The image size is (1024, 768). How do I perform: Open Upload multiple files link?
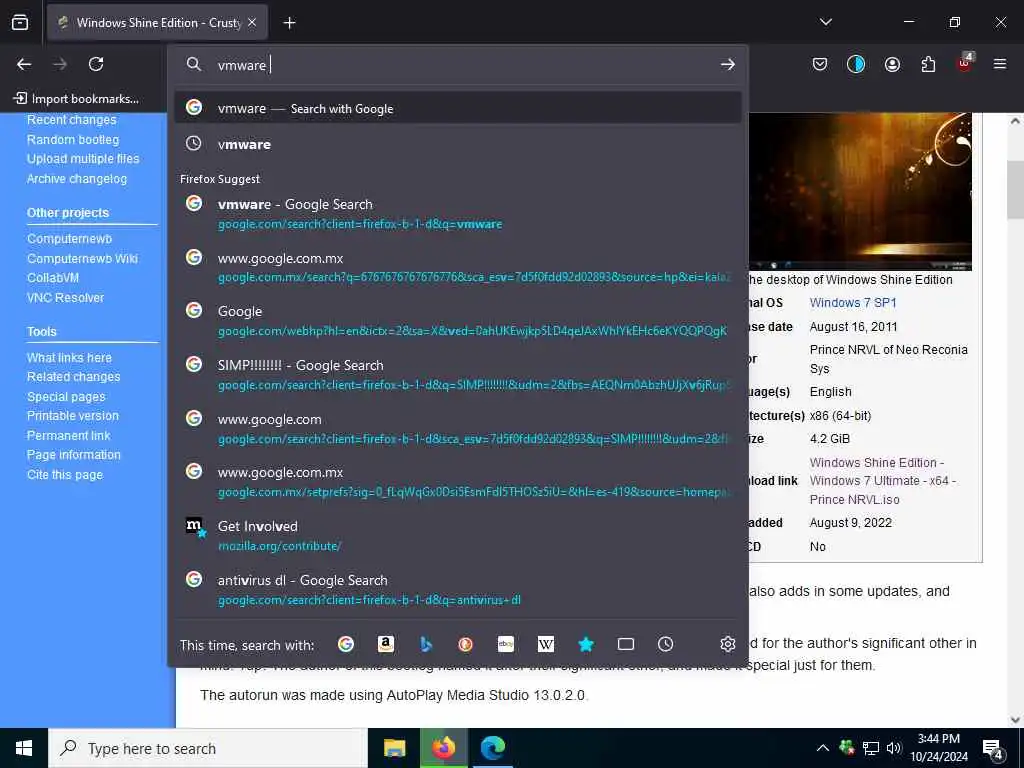[83, 159]
